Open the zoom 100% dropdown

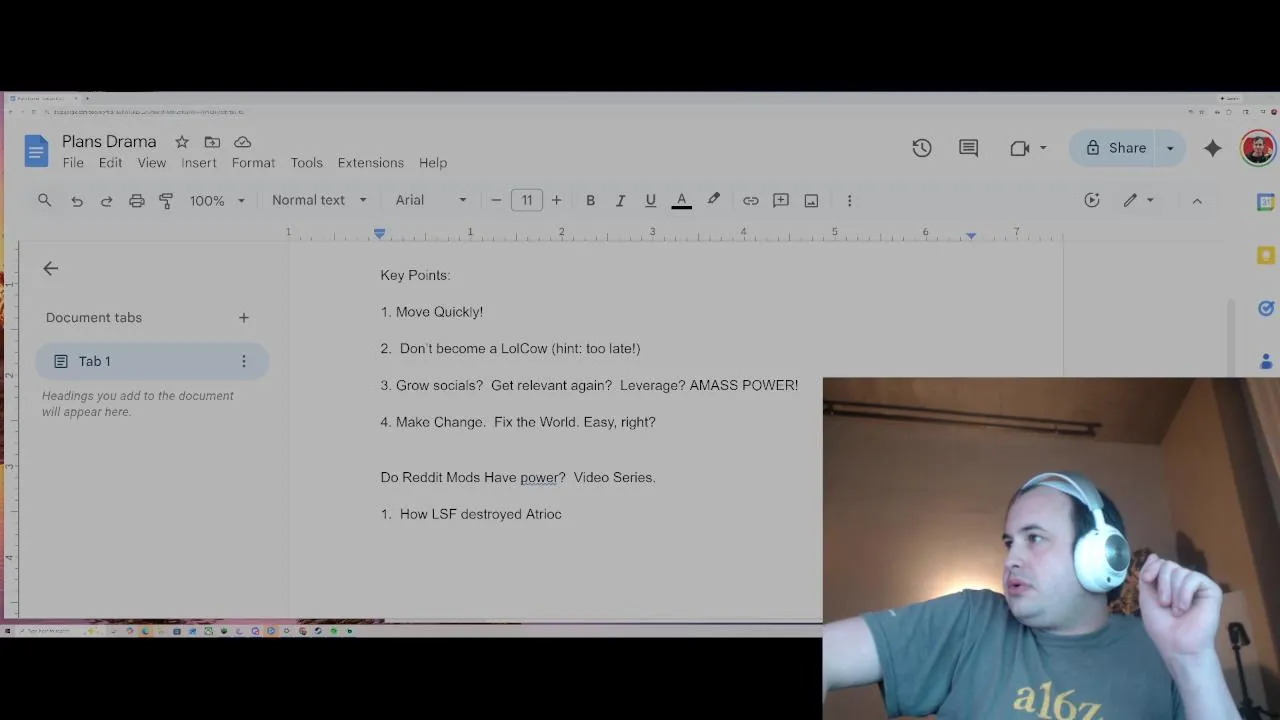tap(217, 200)
